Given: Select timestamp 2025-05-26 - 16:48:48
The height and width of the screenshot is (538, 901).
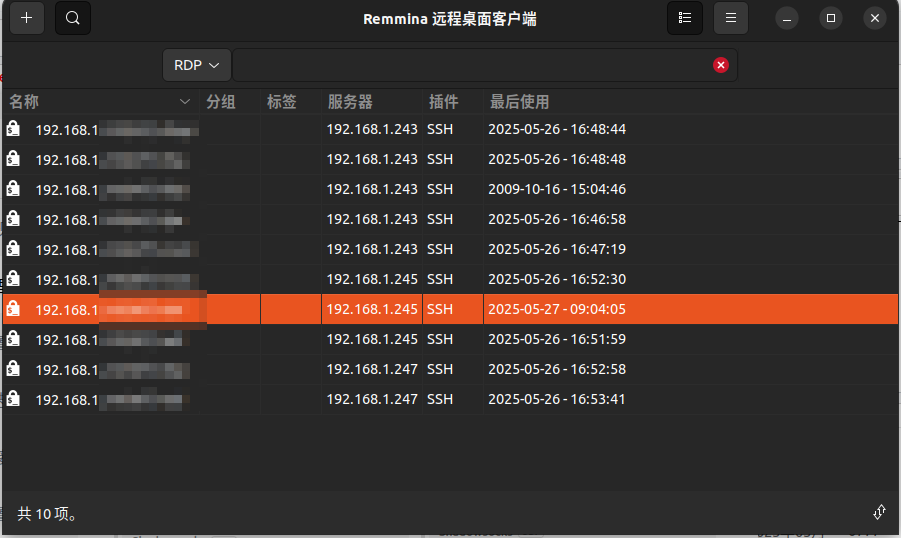Looking at the screenshot, I should 557,159.
